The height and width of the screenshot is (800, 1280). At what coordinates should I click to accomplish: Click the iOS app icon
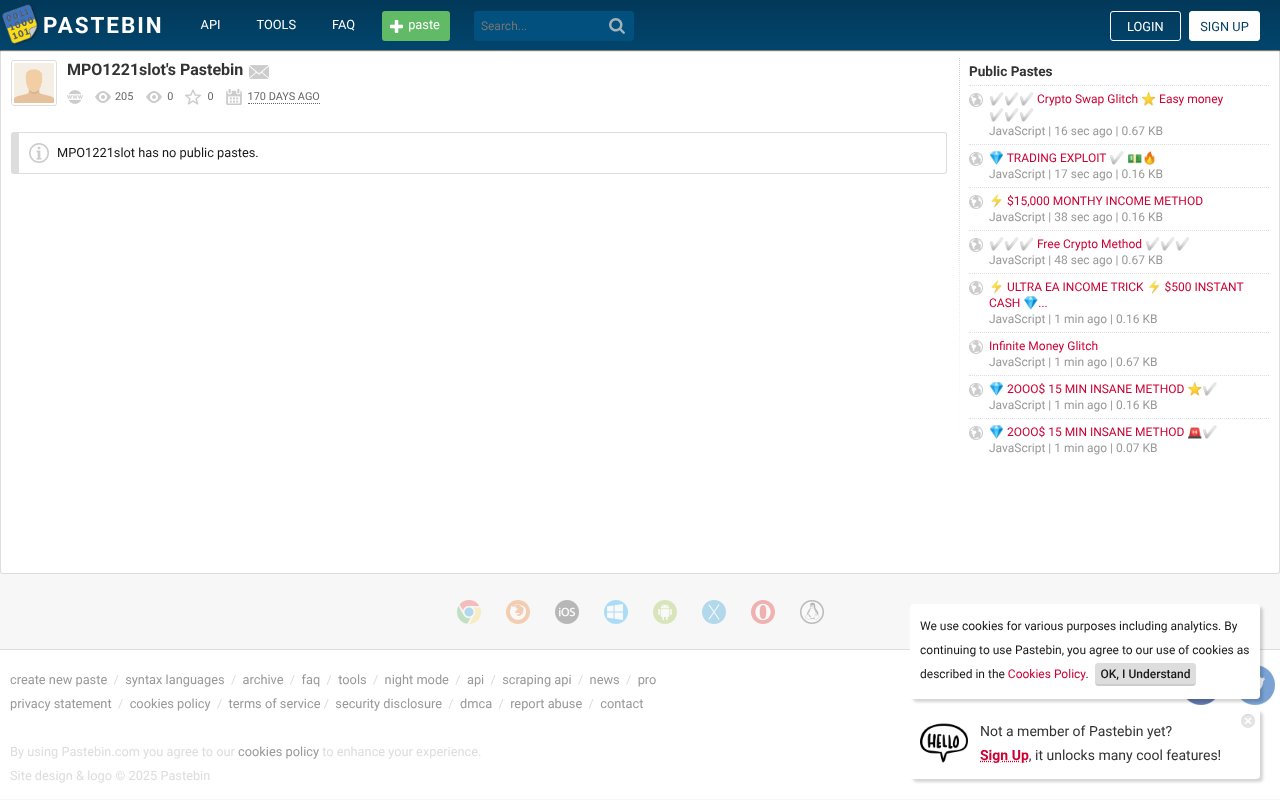567,612
